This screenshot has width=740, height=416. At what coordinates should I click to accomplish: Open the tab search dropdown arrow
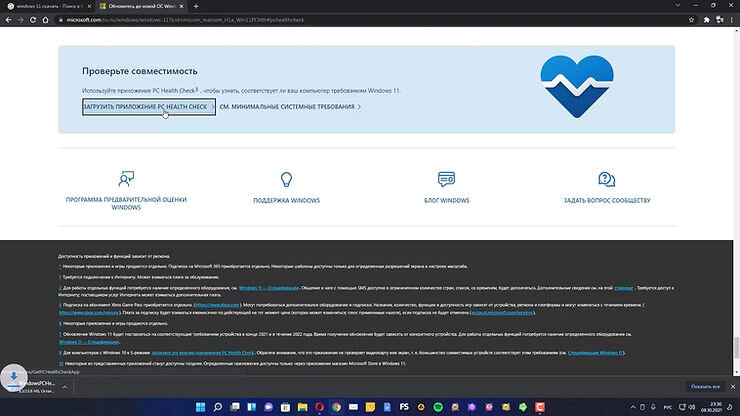[678, 6]
